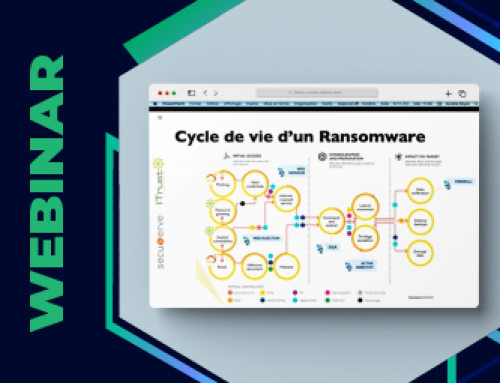Click the ACTIVE DIRECTORY label
Screen dimensions: 500x383
tap(364, 265)
